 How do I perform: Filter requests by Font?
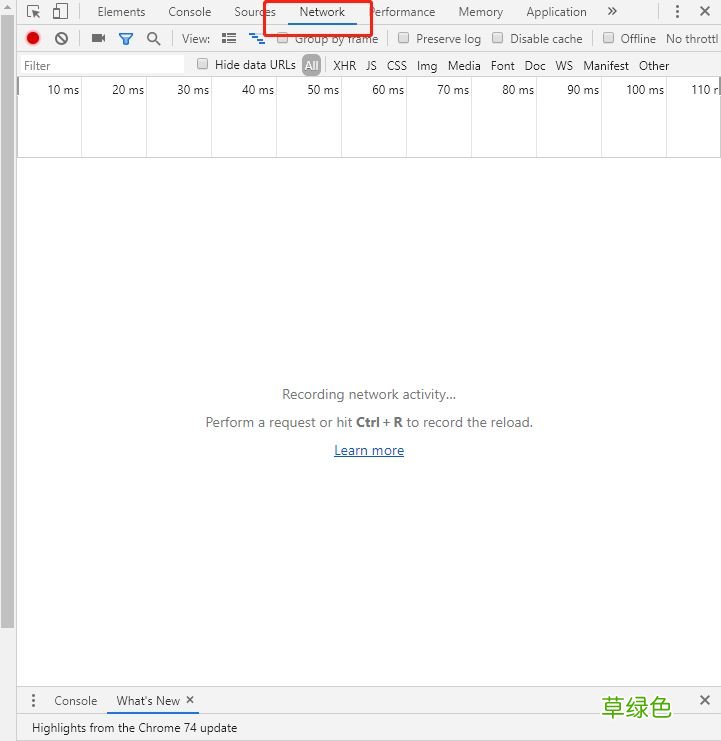click(503, 66)
